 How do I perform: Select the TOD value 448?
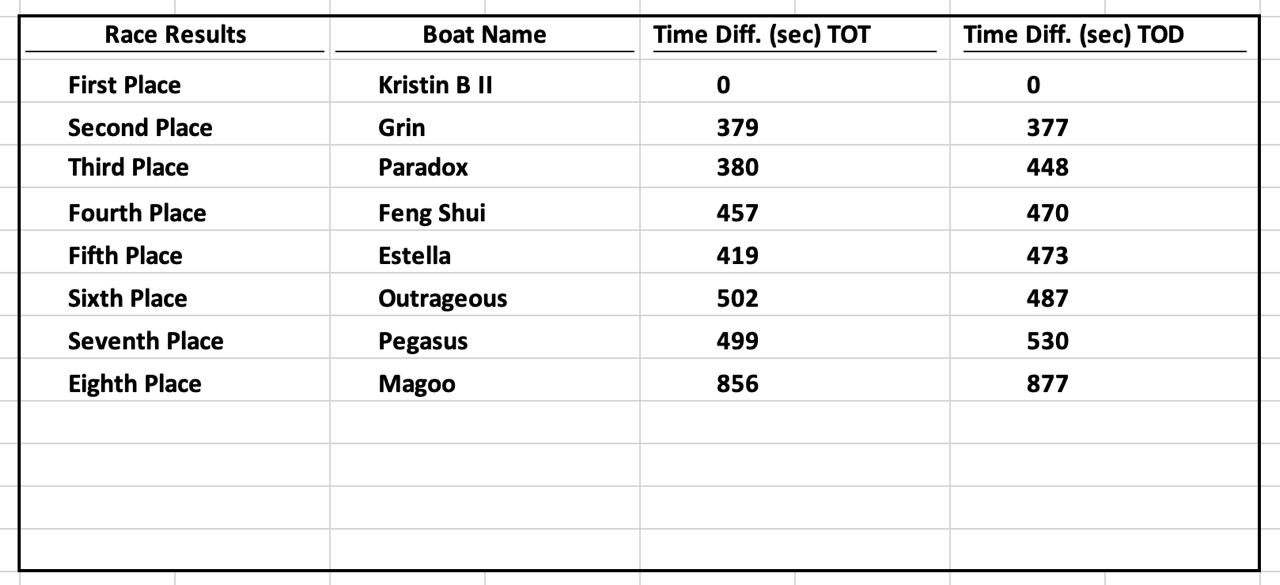click(x=1047, y=167)
